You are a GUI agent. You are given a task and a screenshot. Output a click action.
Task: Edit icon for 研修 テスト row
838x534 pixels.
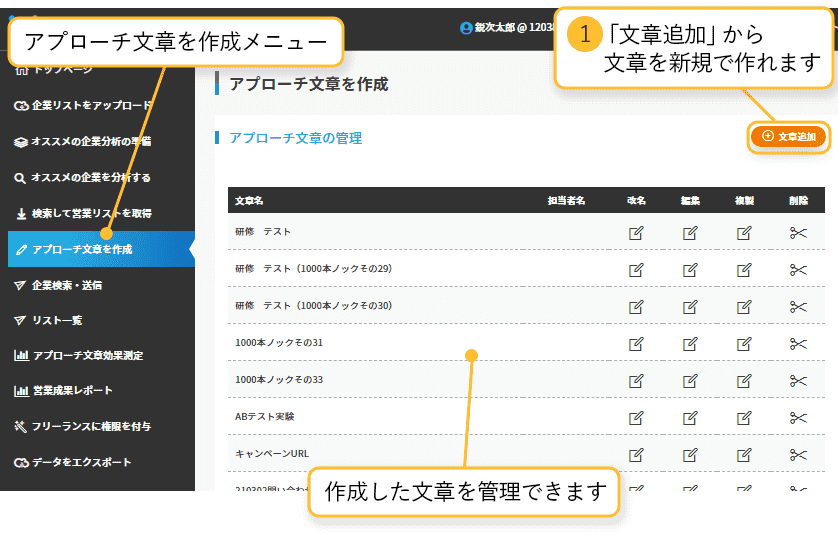[690, 233]
